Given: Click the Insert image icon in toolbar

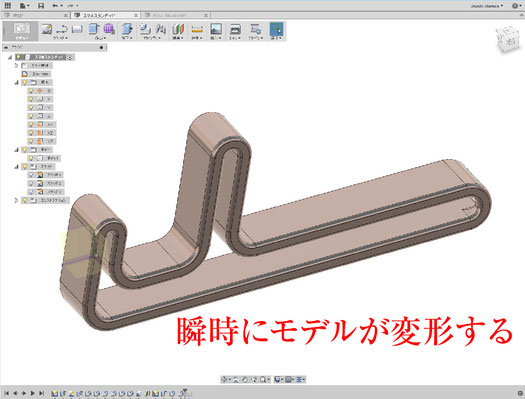Looking at the screenshot, I should click(x=216, y=29).
